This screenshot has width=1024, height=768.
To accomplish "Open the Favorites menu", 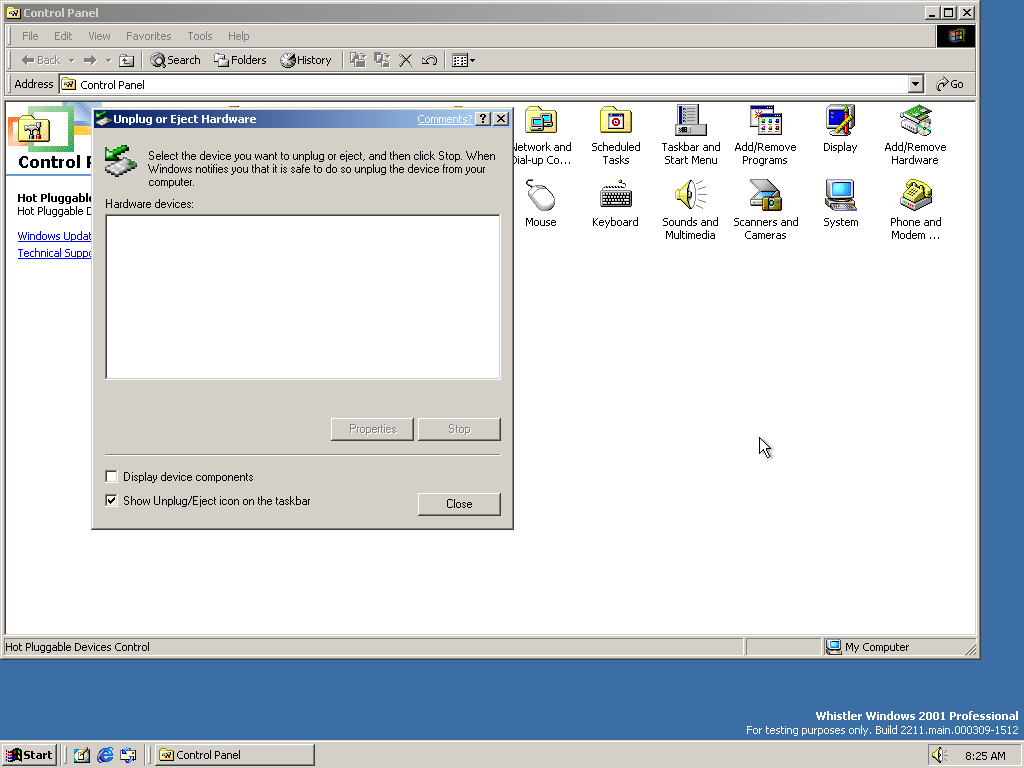I will (x=148, y=36).
